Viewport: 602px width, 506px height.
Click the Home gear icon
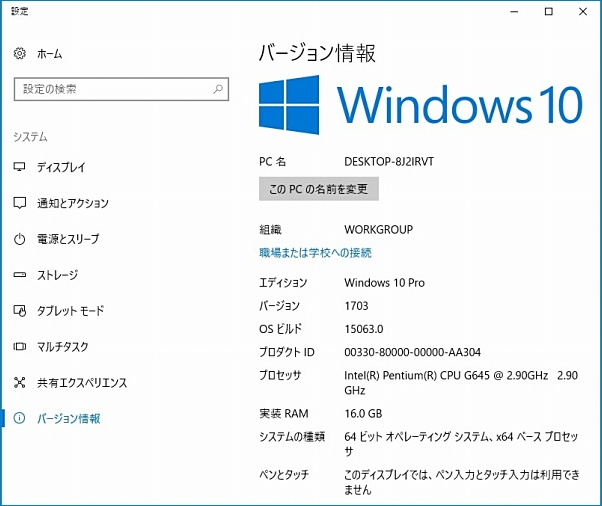pyautogui.click(x=20, y=53)
